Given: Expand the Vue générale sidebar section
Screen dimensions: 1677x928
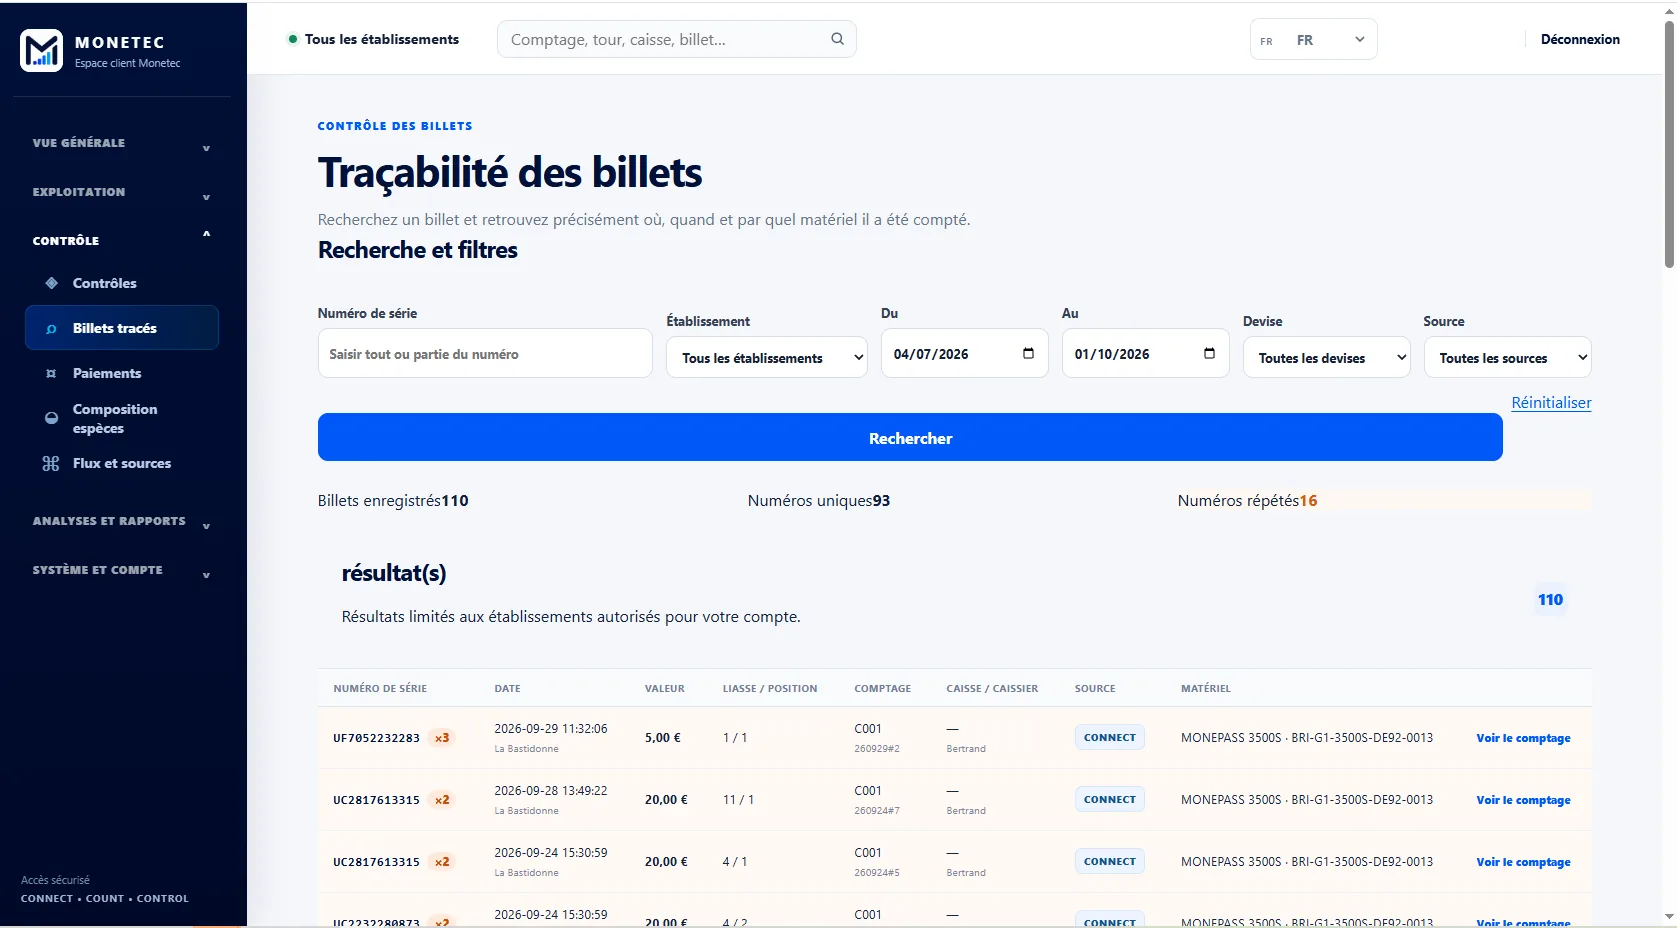Looking at the screenshot, I should (x=122, y=143).
